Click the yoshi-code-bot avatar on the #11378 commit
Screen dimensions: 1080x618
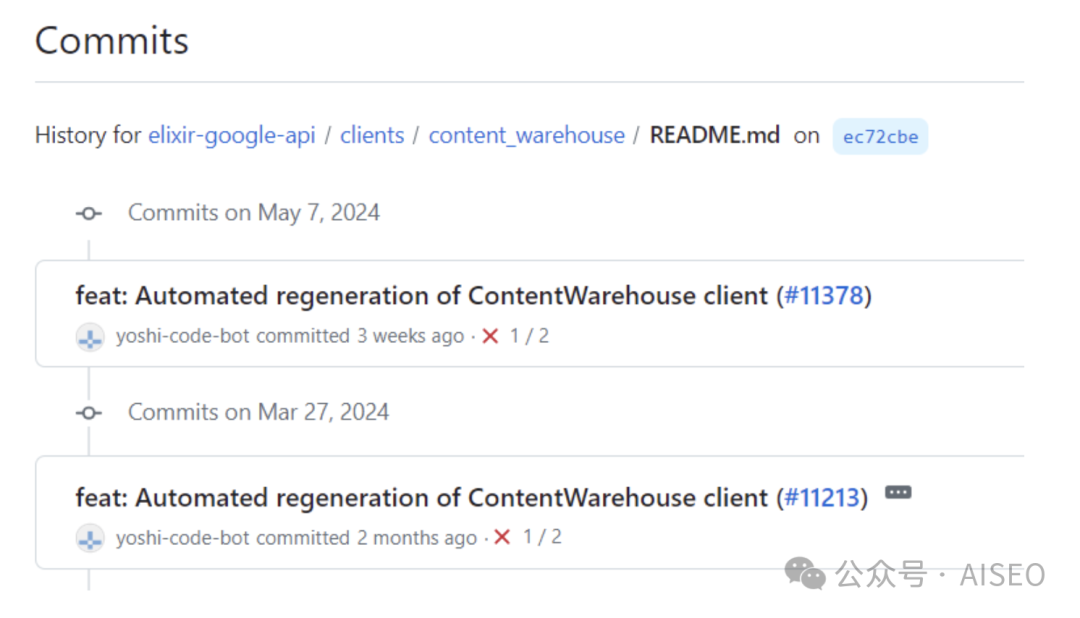tap(90, 337)
